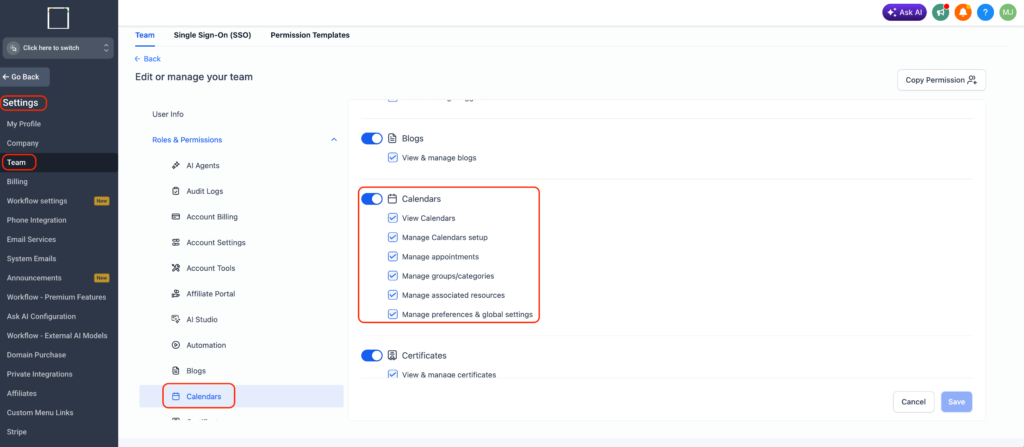Screen dimensions: 1024x447
Task: Uncheck View & manage certificates
Action: tap(392, 374)
